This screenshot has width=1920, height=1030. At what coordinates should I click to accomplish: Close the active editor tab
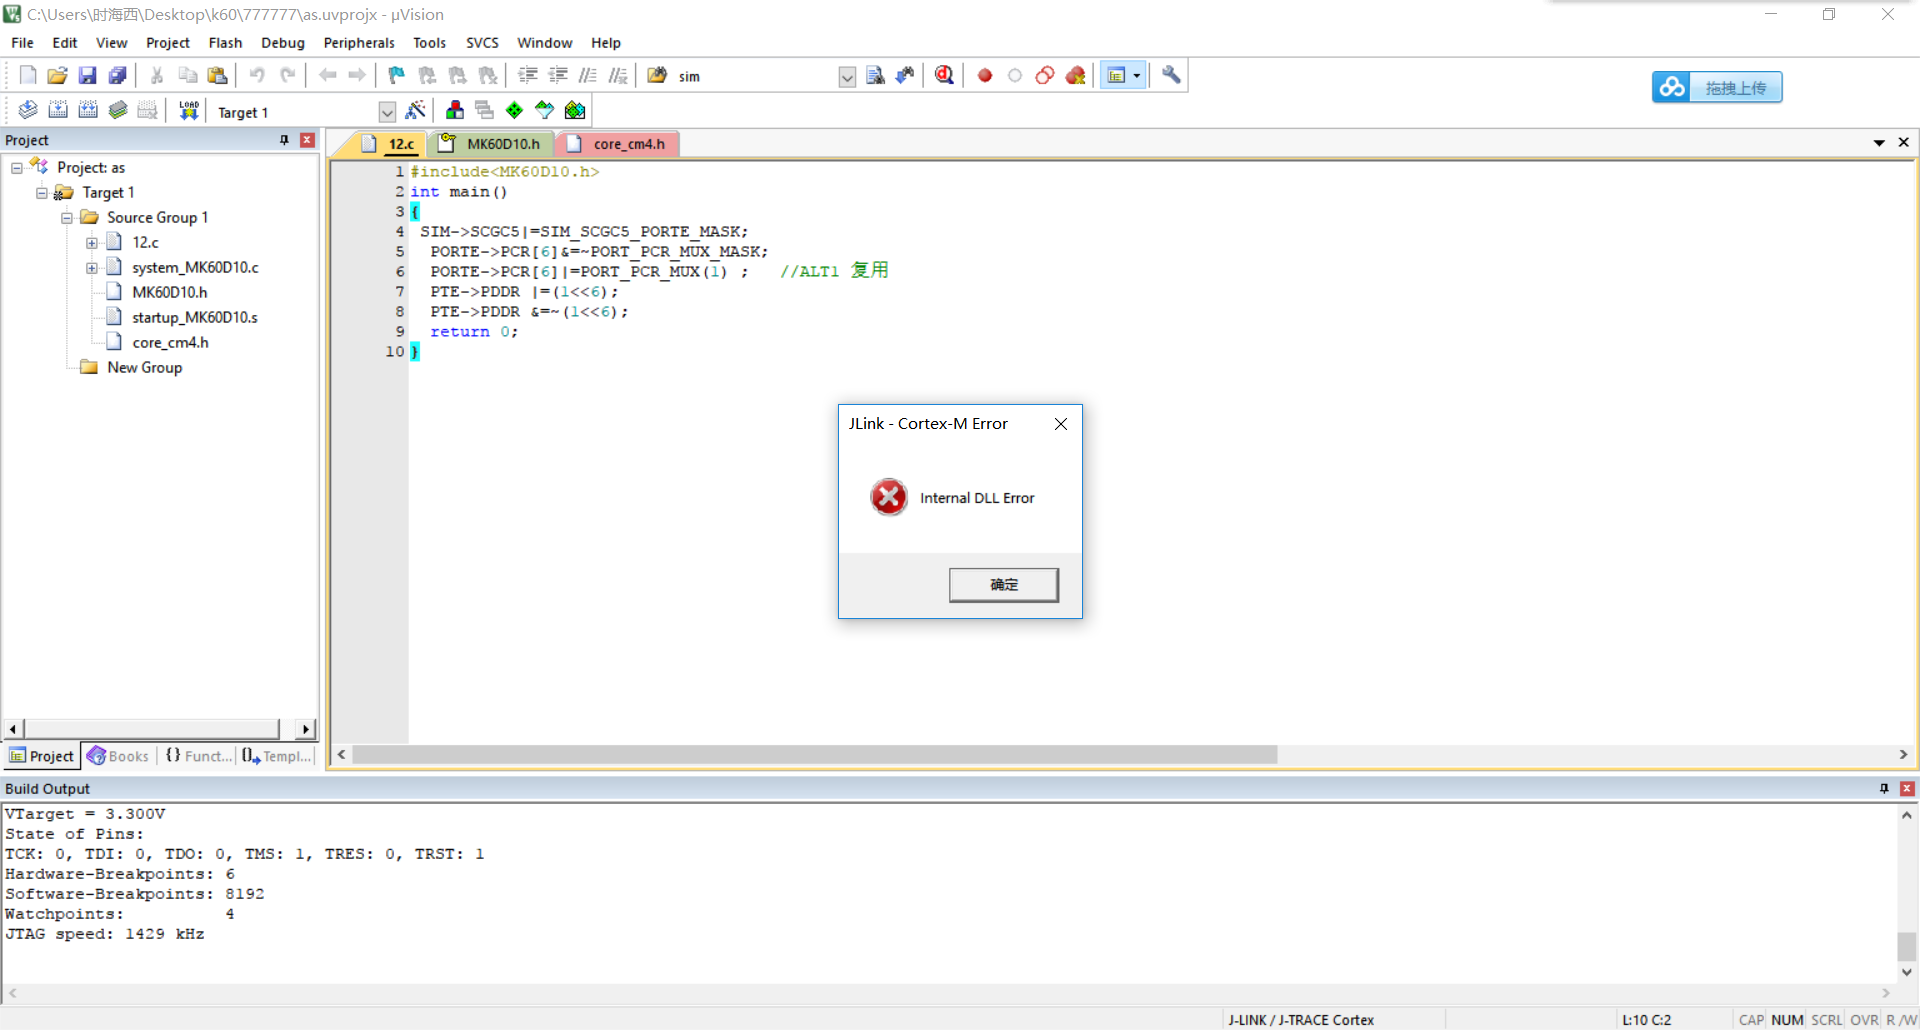(x=1904, y=143)
